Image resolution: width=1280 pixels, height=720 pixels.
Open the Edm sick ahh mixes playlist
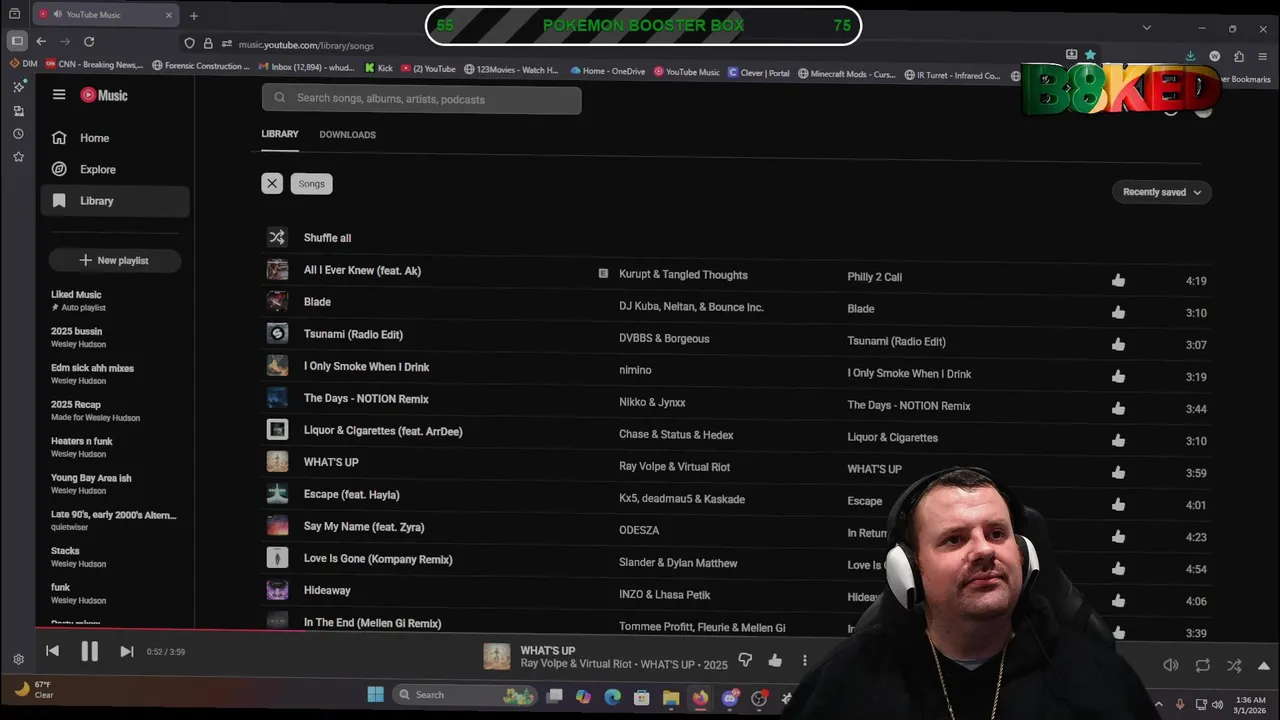point(92,368)
